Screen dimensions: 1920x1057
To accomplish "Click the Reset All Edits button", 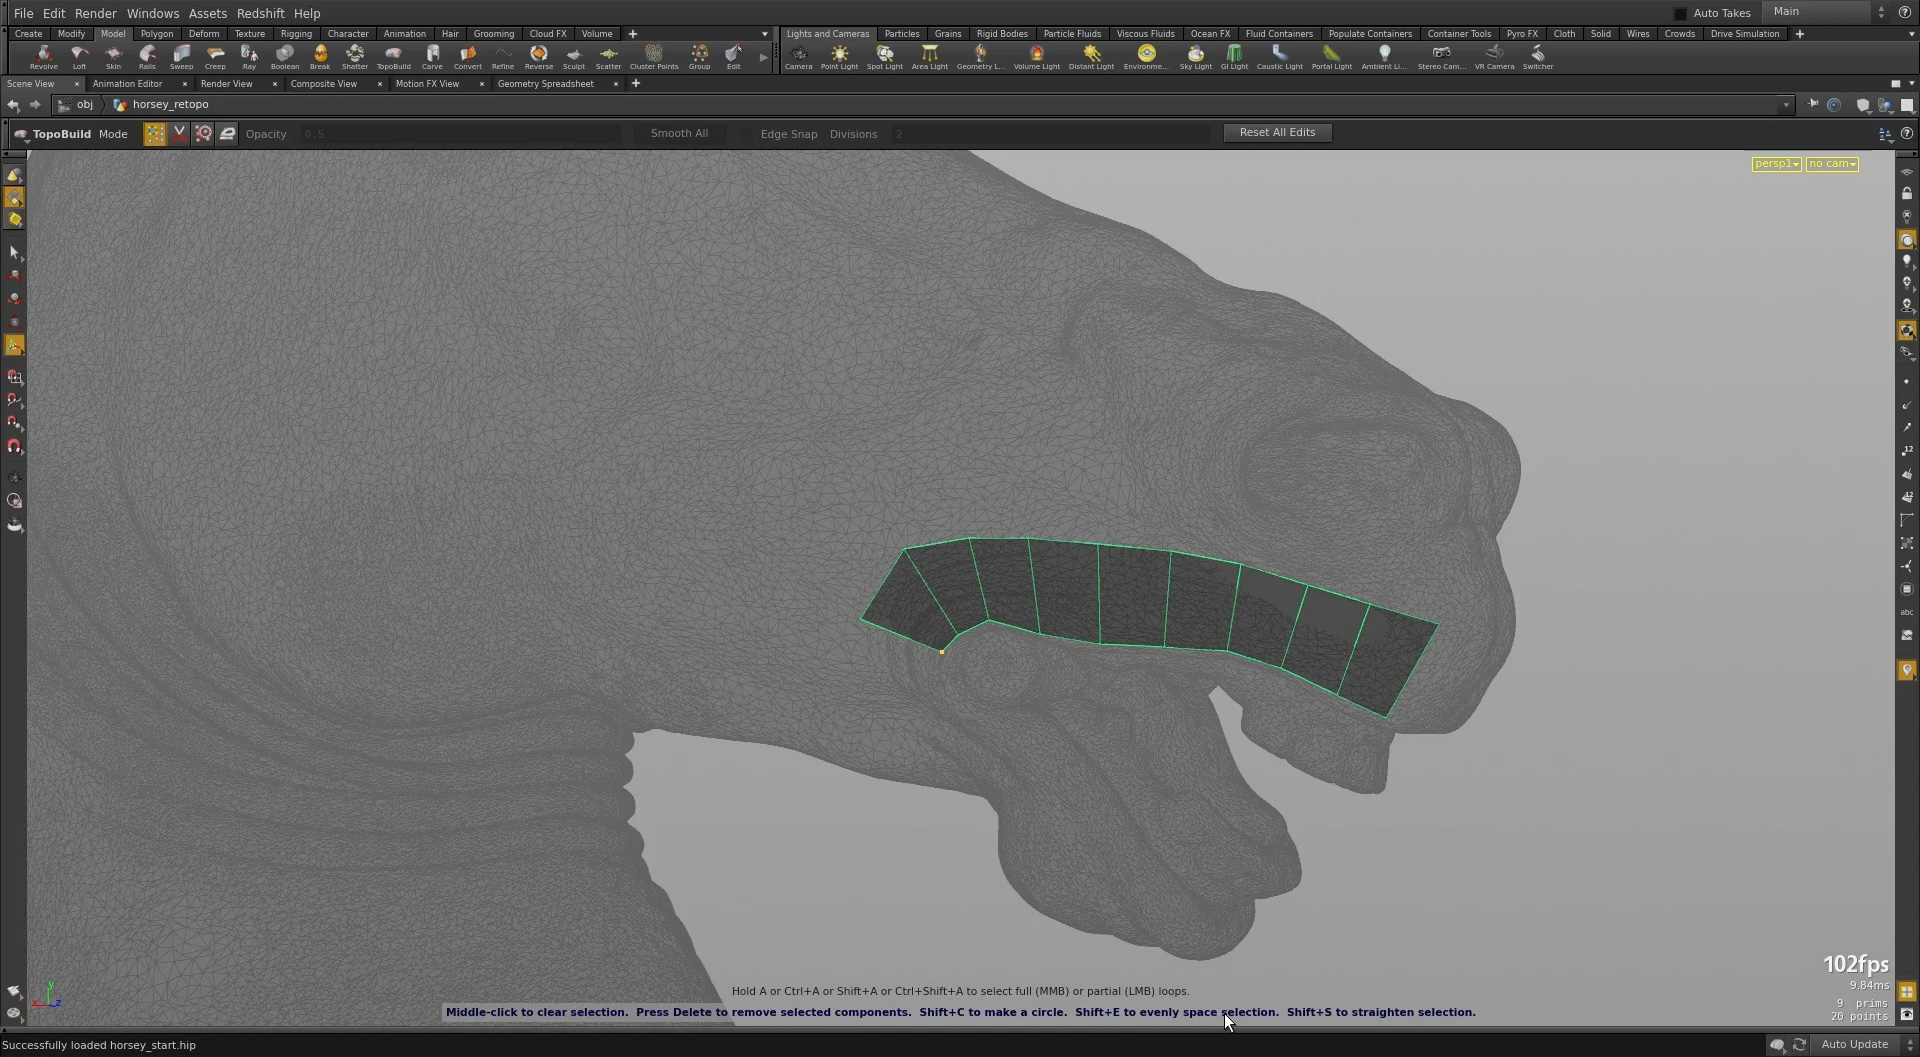I will [x=1277, y=132].
